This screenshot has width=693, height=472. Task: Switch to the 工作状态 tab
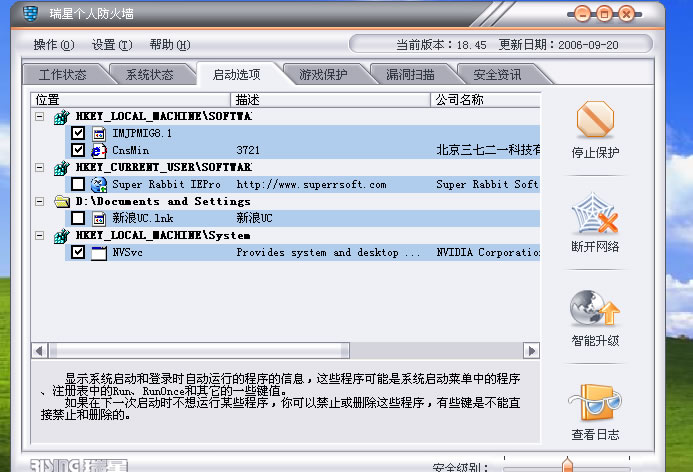click(x=63, y=74)
